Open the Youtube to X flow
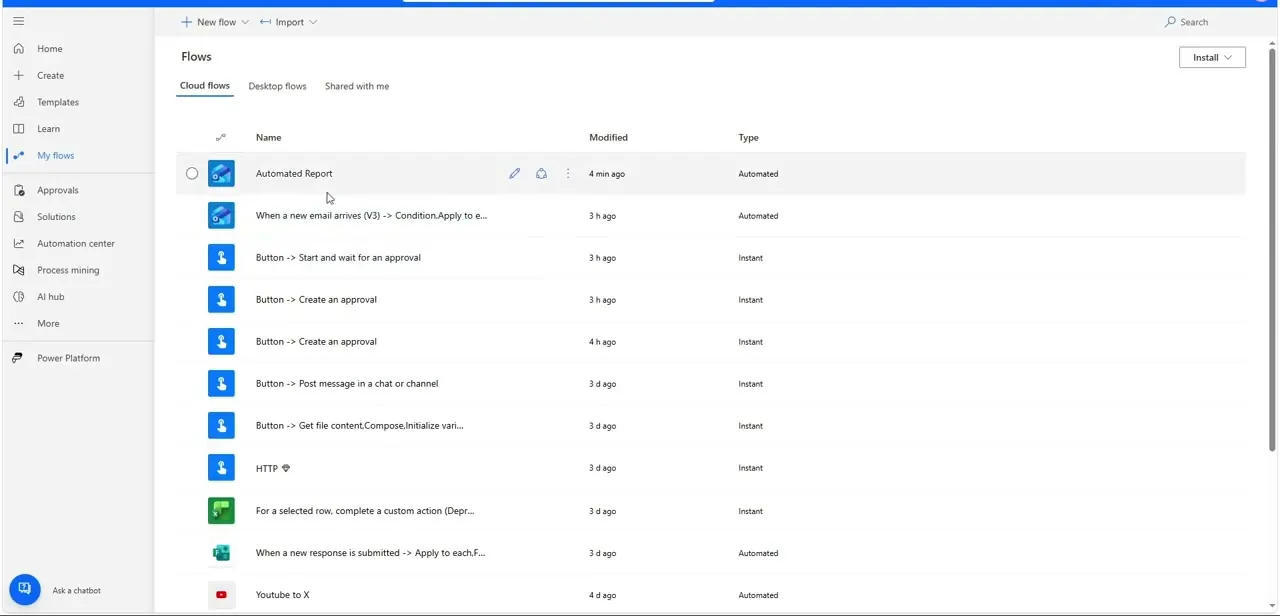The height and width of the screenshot is (616, 1280). point(282,594)
